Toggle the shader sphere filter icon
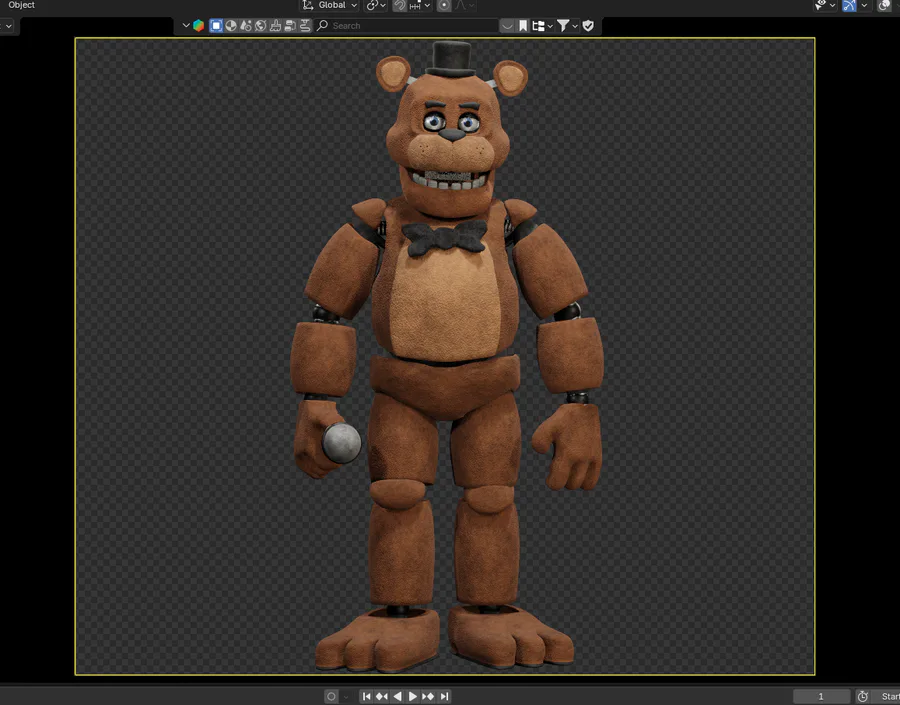Image resolution: width=900 pixels, height=705 pixels. coord(231,25)
